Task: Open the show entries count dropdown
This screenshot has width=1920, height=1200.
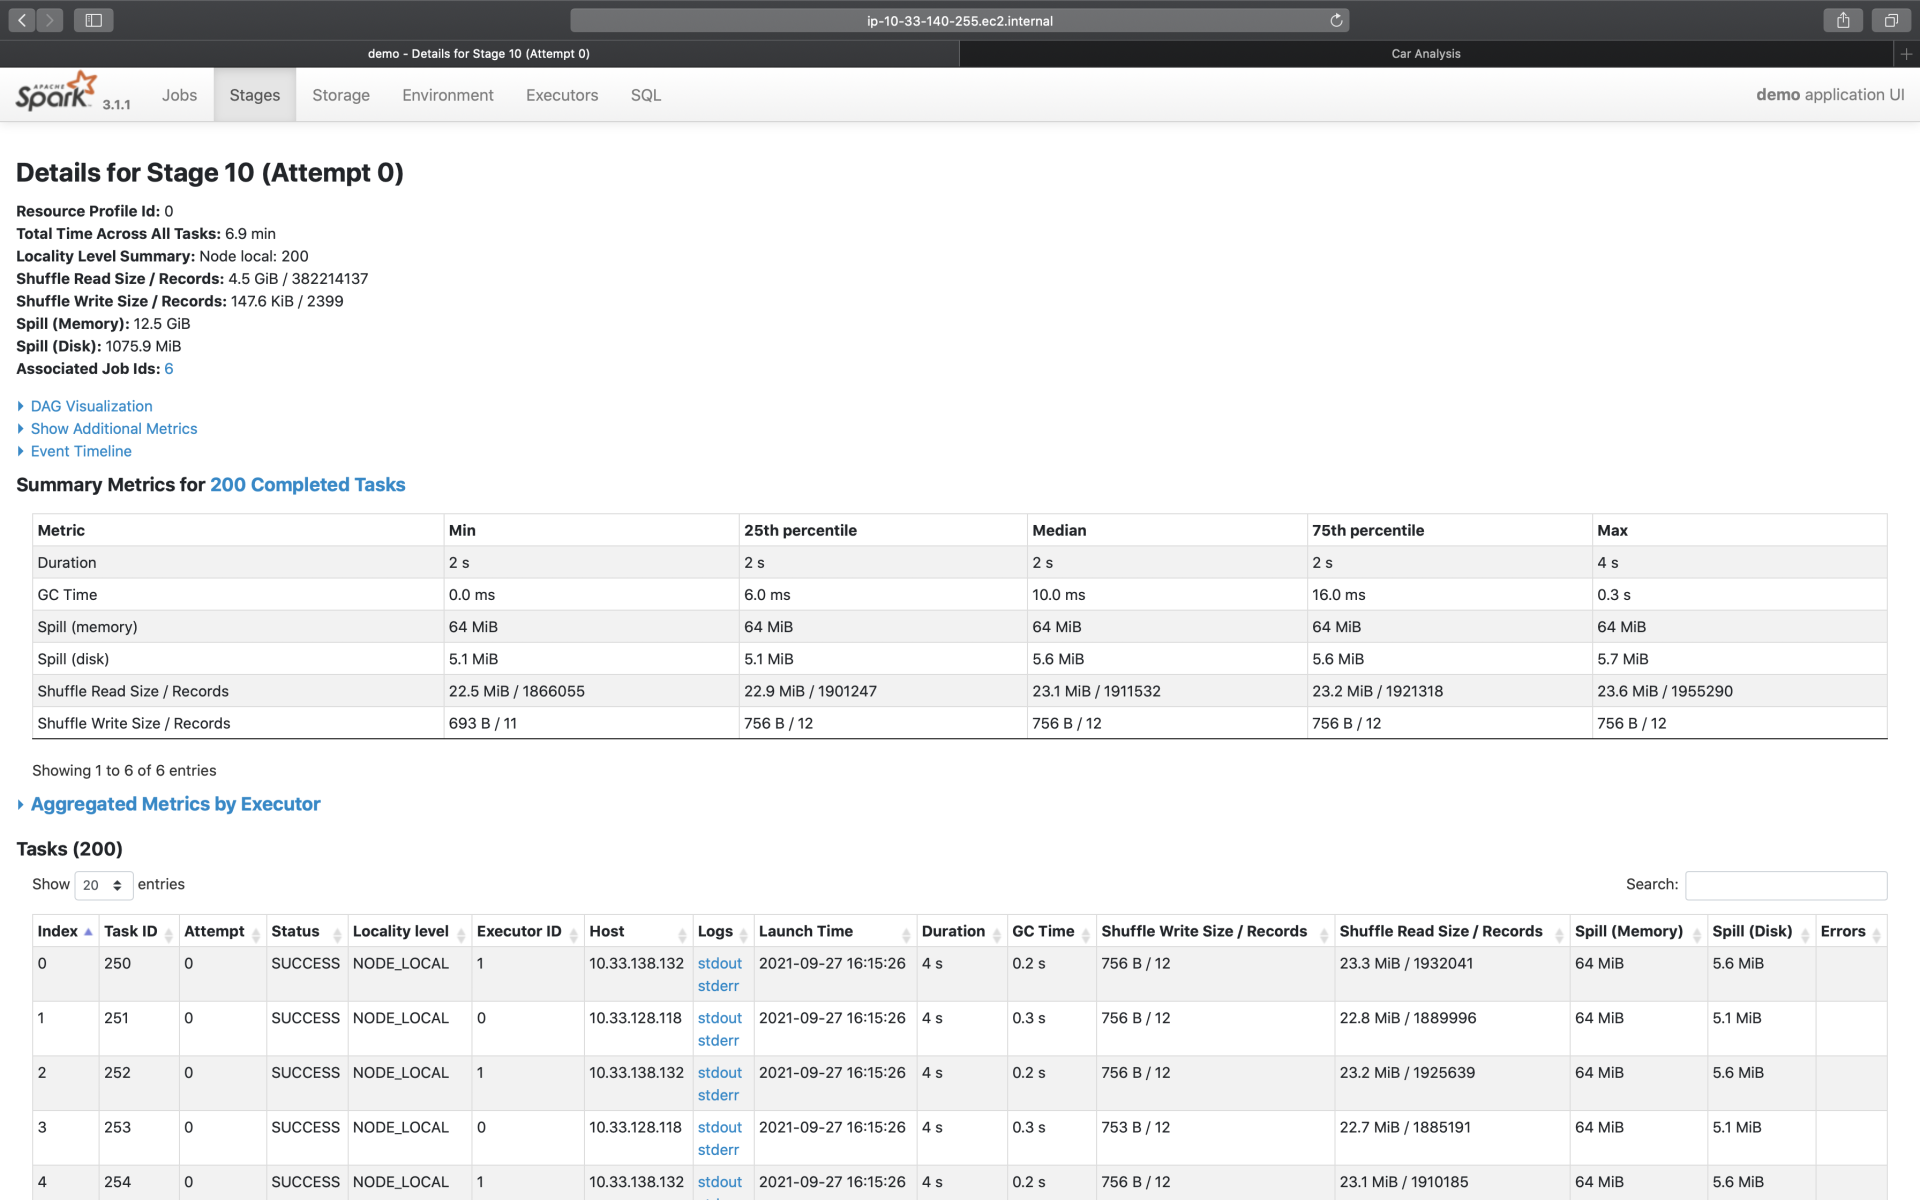Action: (103, 885)
